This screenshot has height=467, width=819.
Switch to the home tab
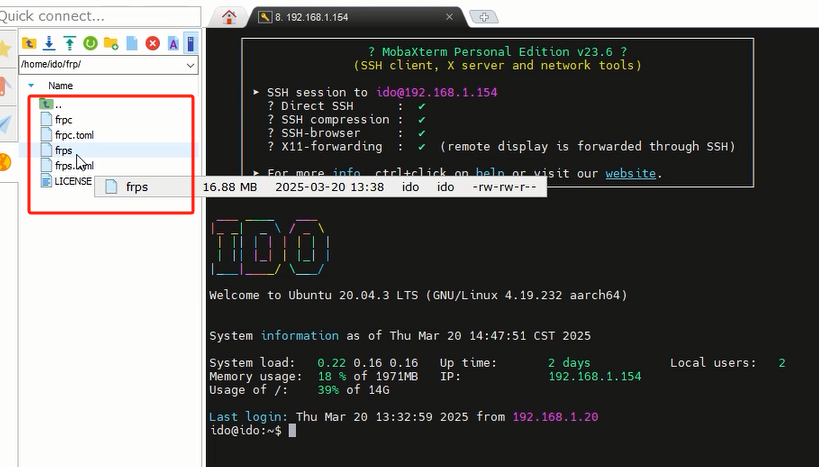[x=229, y=17]
